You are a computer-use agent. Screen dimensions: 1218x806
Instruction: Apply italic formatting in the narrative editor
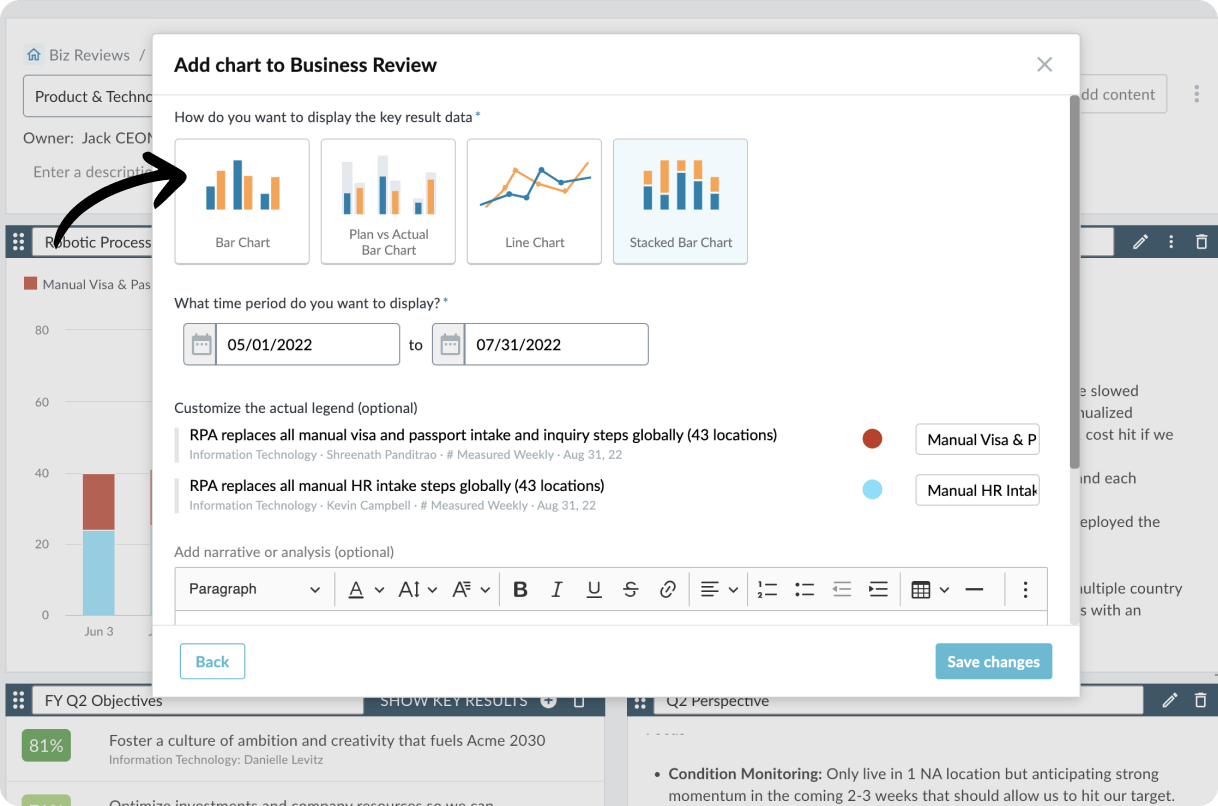click(x=557, y=589)
